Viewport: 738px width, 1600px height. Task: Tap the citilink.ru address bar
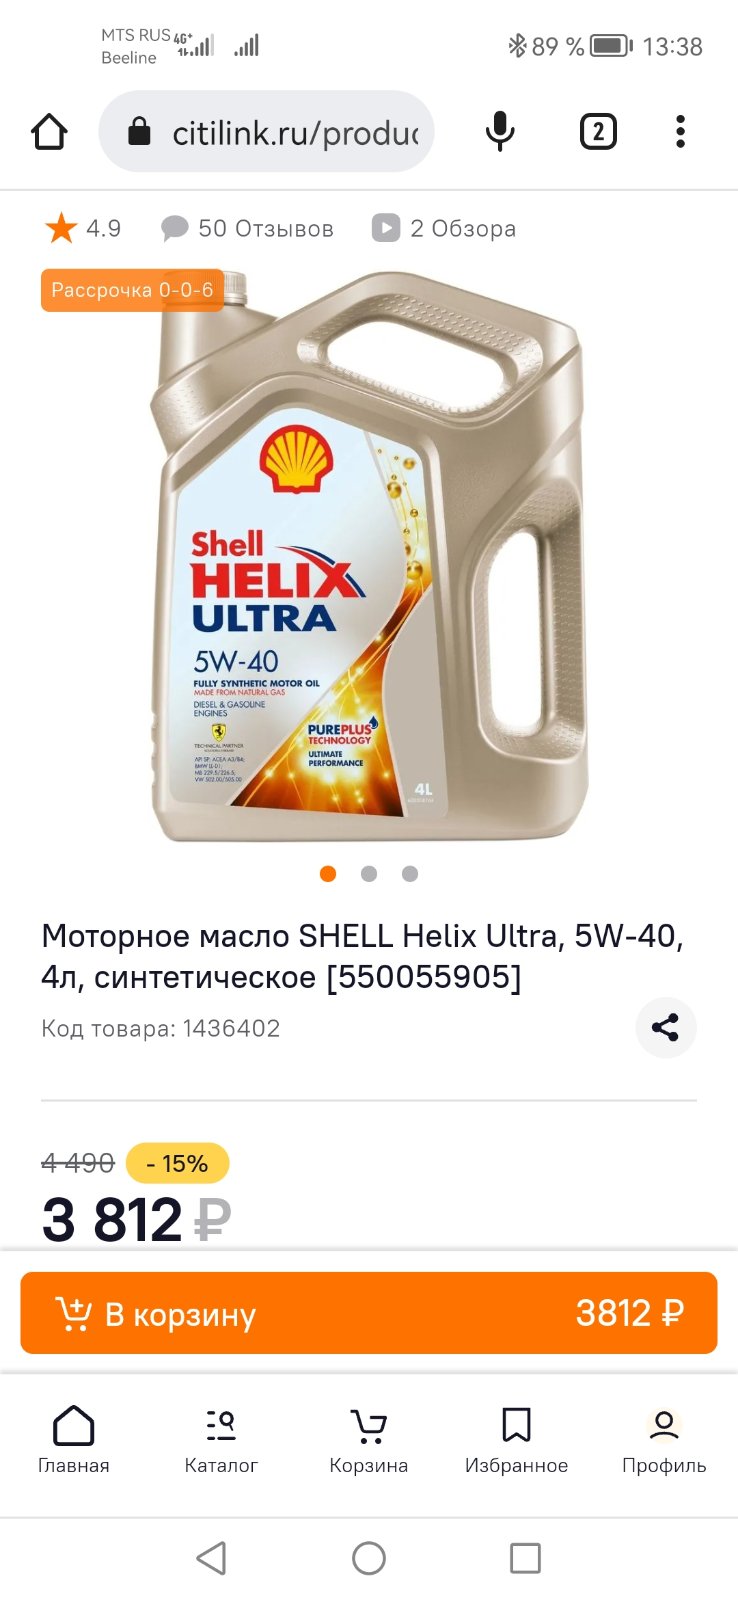(266, 132)
